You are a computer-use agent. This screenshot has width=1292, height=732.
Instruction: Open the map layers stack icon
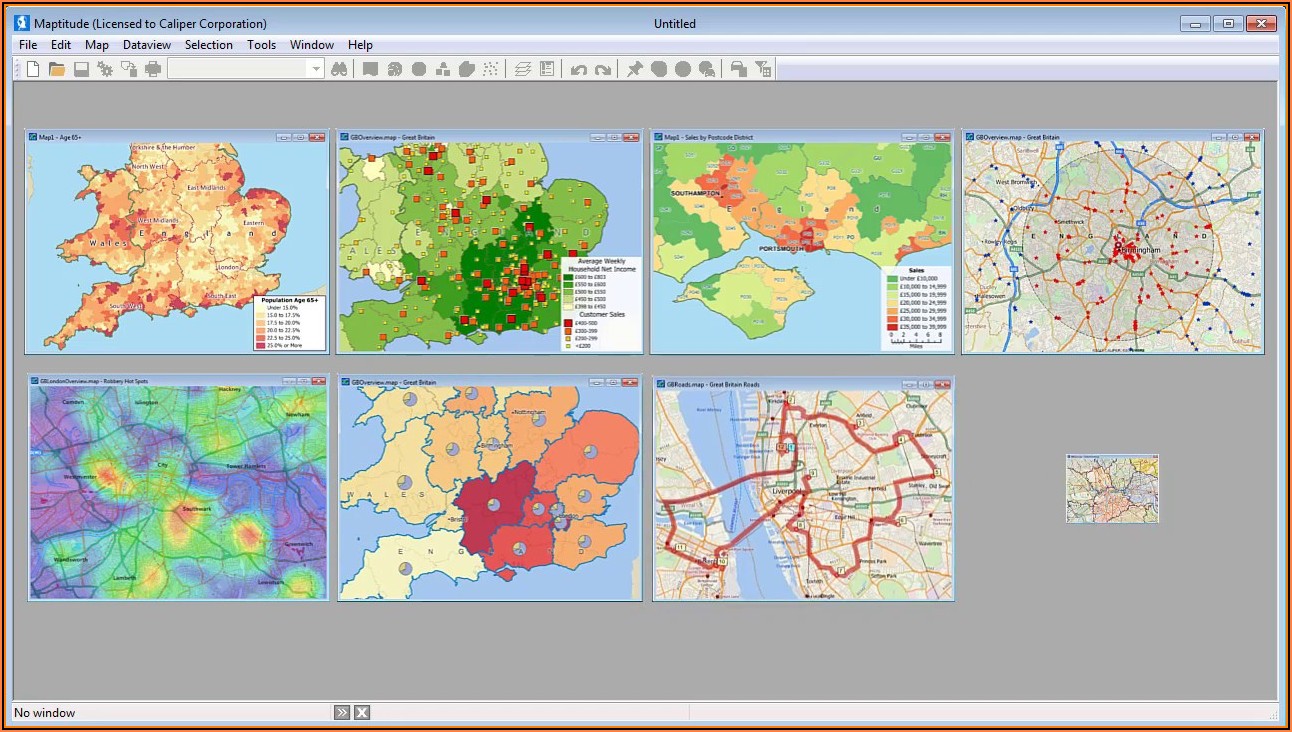(x=522, y=69)
